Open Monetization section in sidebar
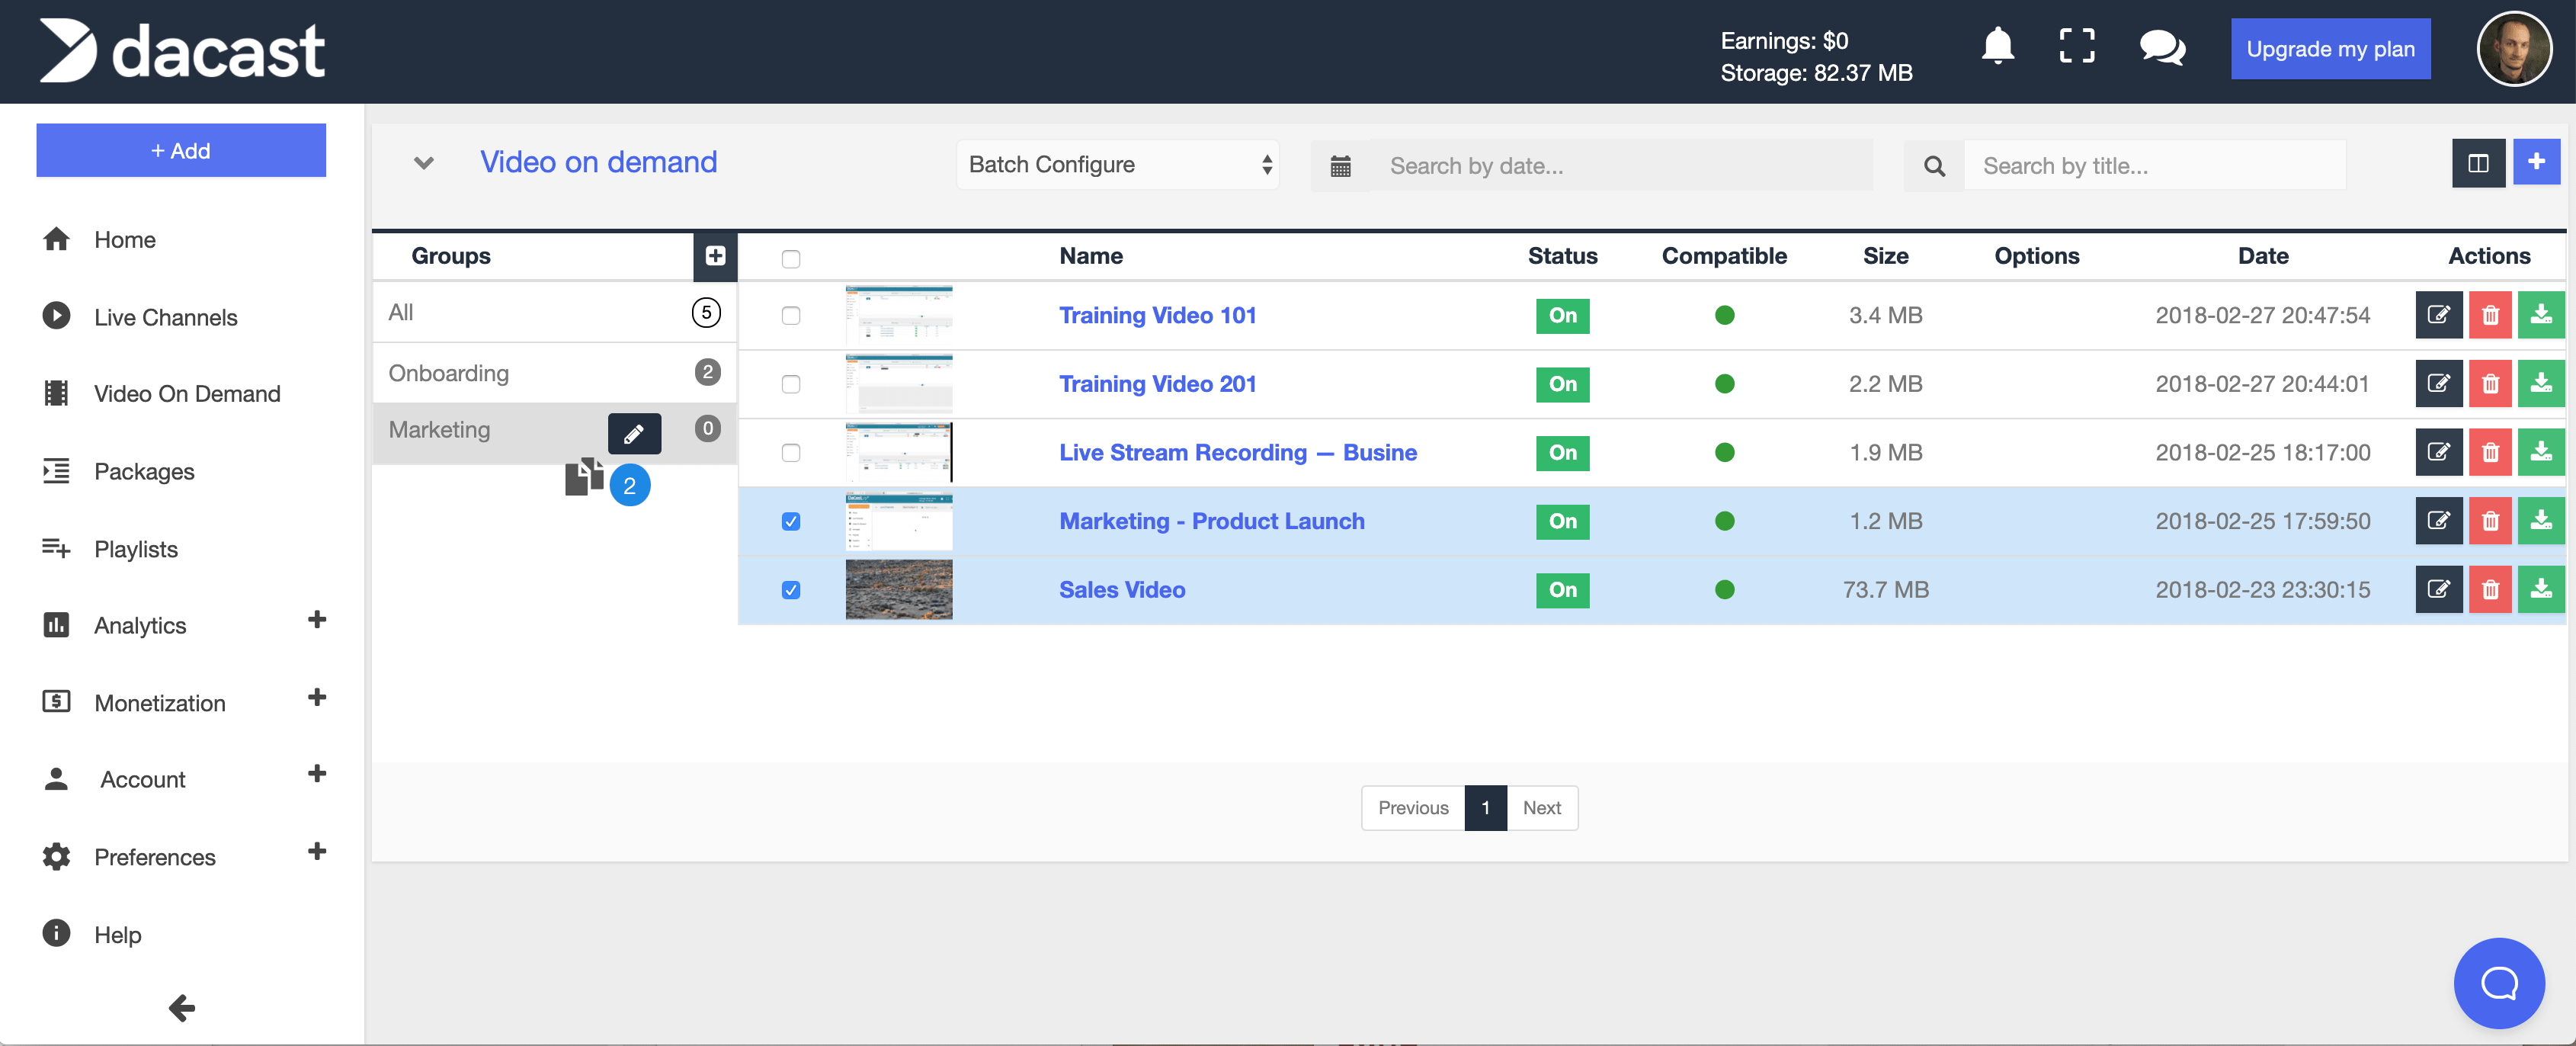The width and height of the screenshot is (2576, 1046). (161, 702)
